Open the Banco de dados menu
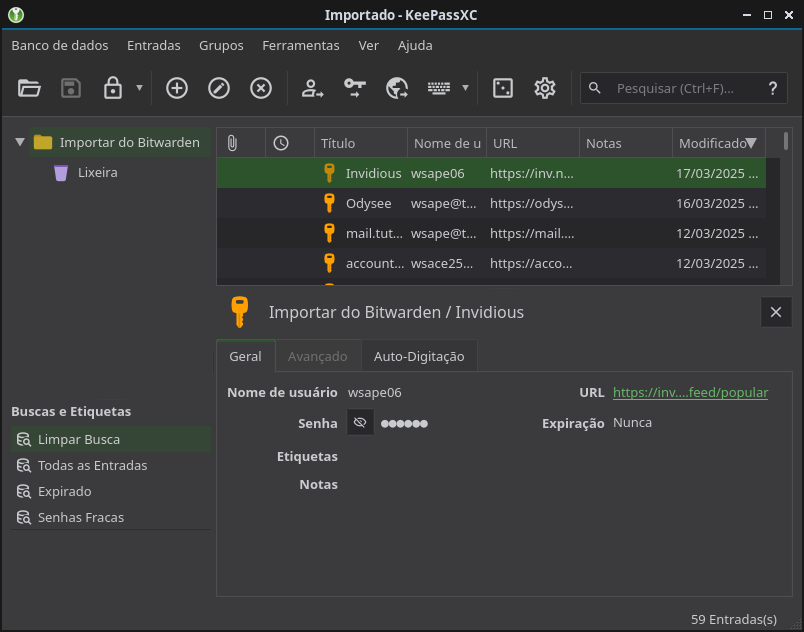 pyautogui.click(x=60, y=46)
